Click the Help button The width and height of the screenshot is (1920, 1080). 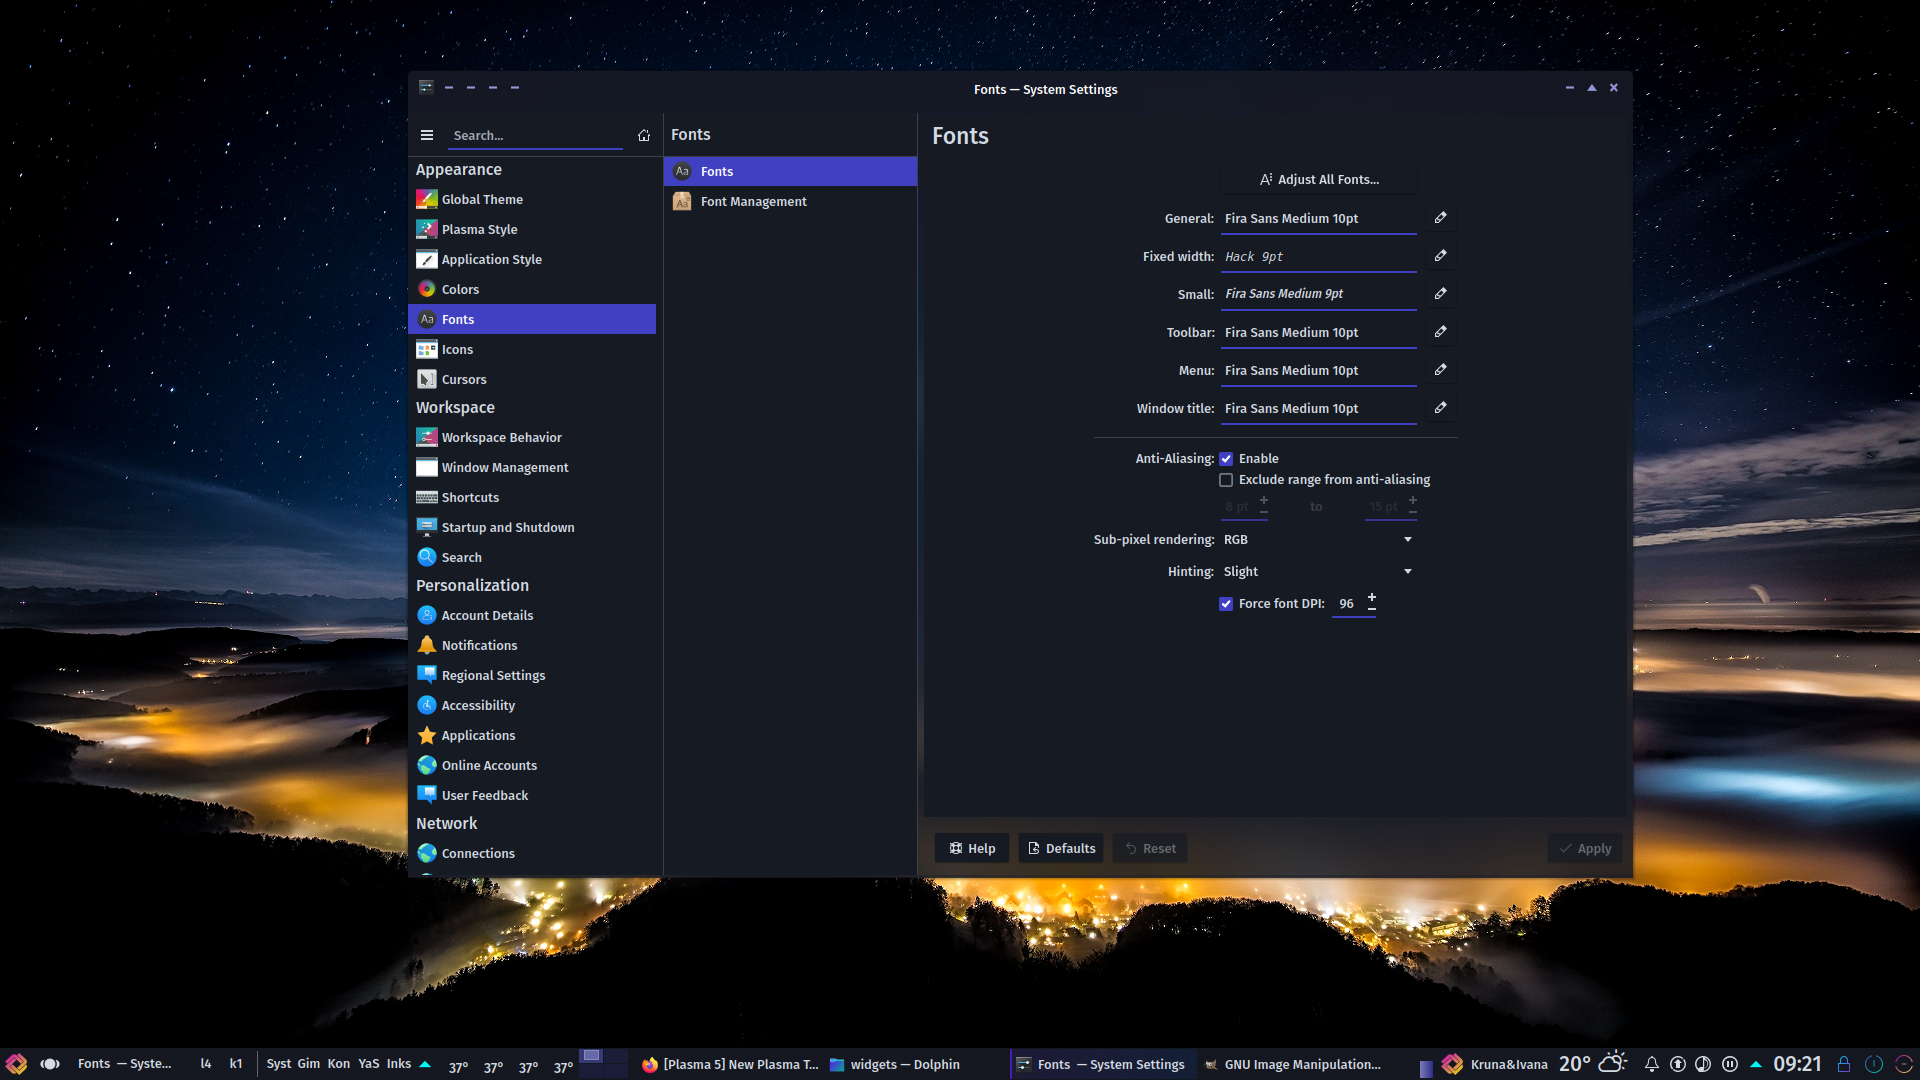coord(972,848)
